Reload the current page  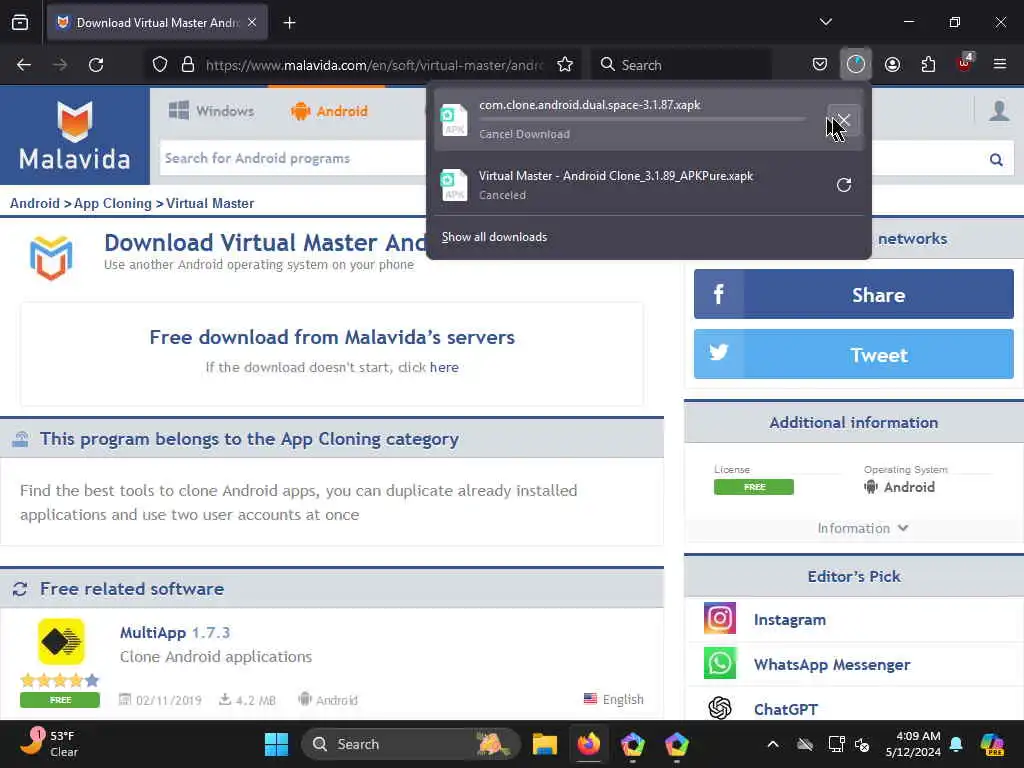(x=96, y=65)
